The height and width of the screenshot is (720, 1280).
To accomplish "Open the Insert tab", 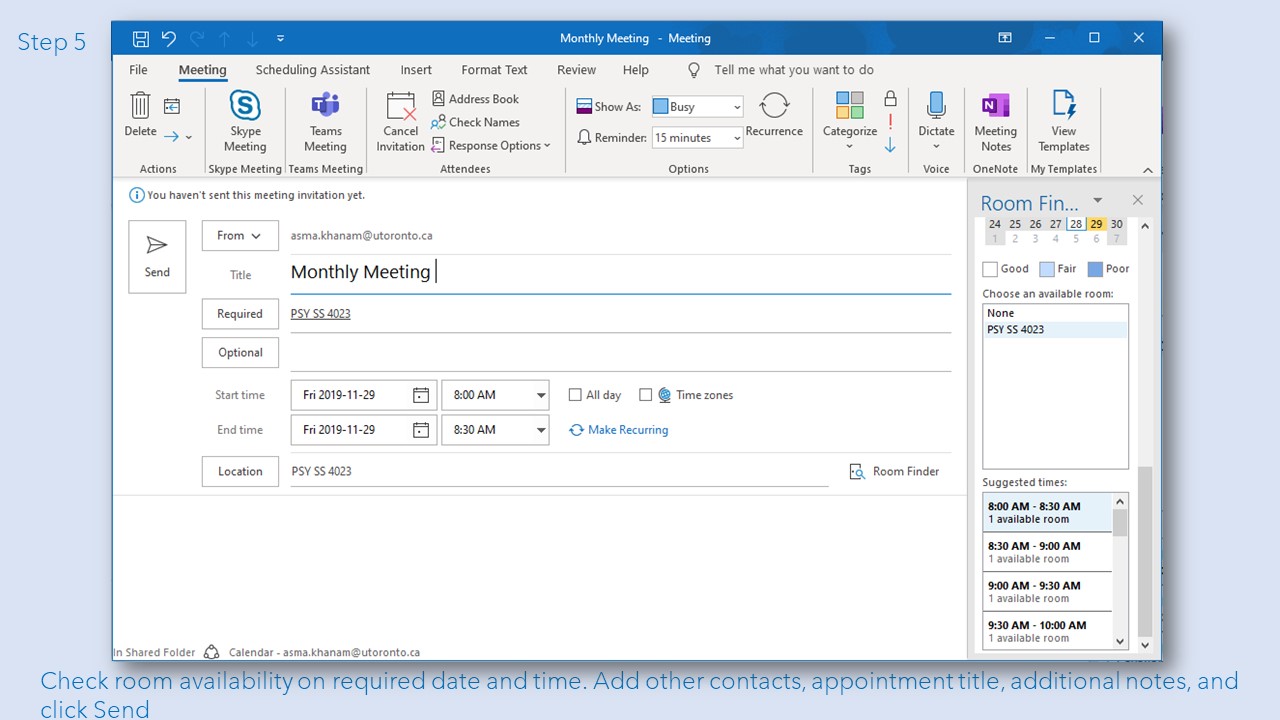I will pyautogui.click(x=416, y=70).
